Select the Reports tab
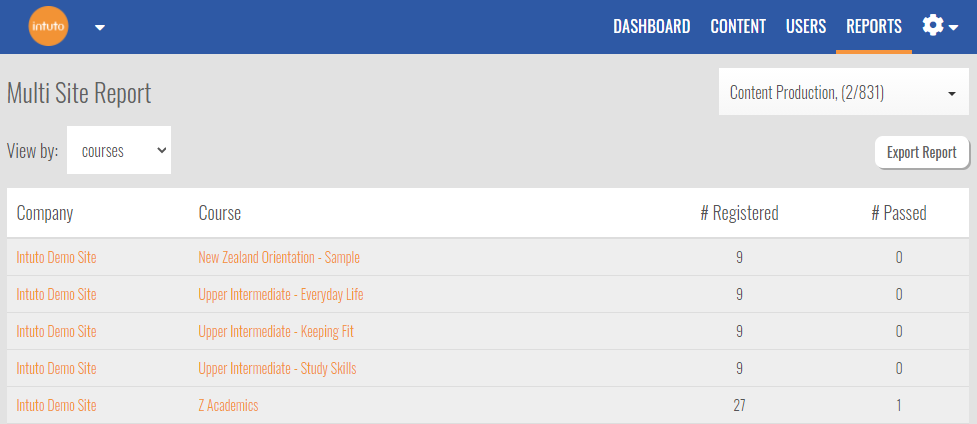 click(873, 27)
